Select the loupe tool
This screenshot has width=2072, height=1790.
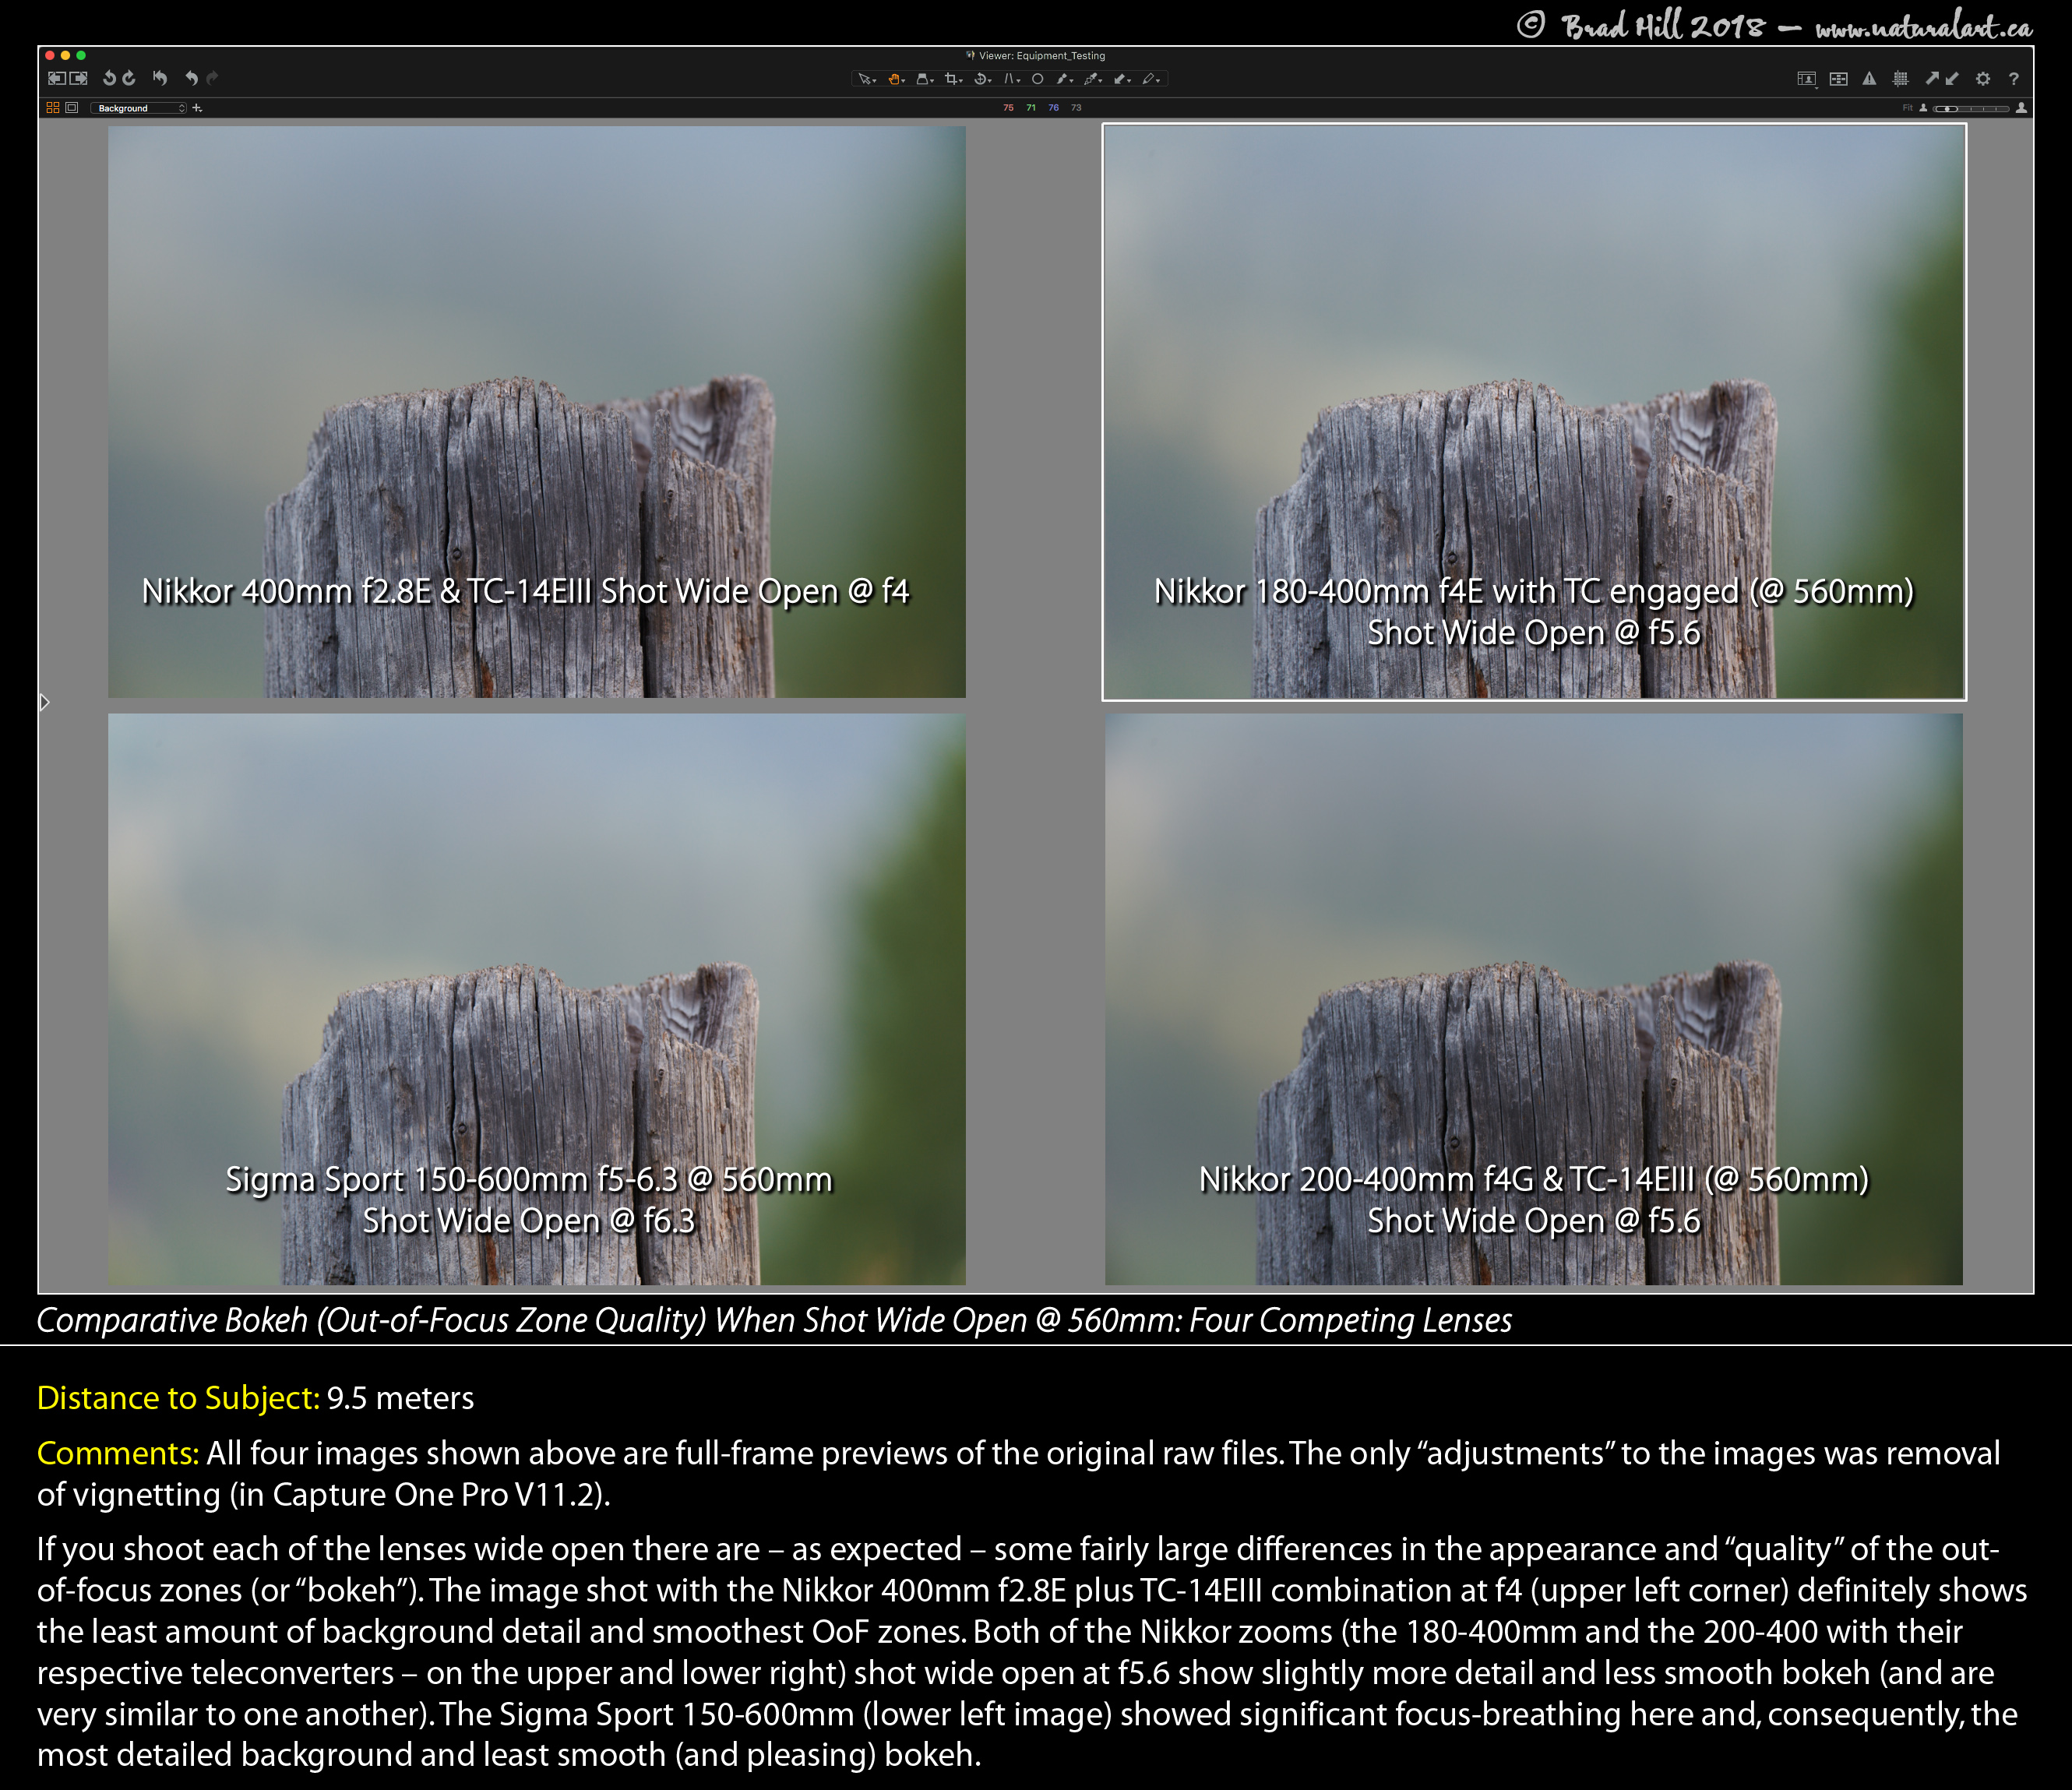pos(924,79)
